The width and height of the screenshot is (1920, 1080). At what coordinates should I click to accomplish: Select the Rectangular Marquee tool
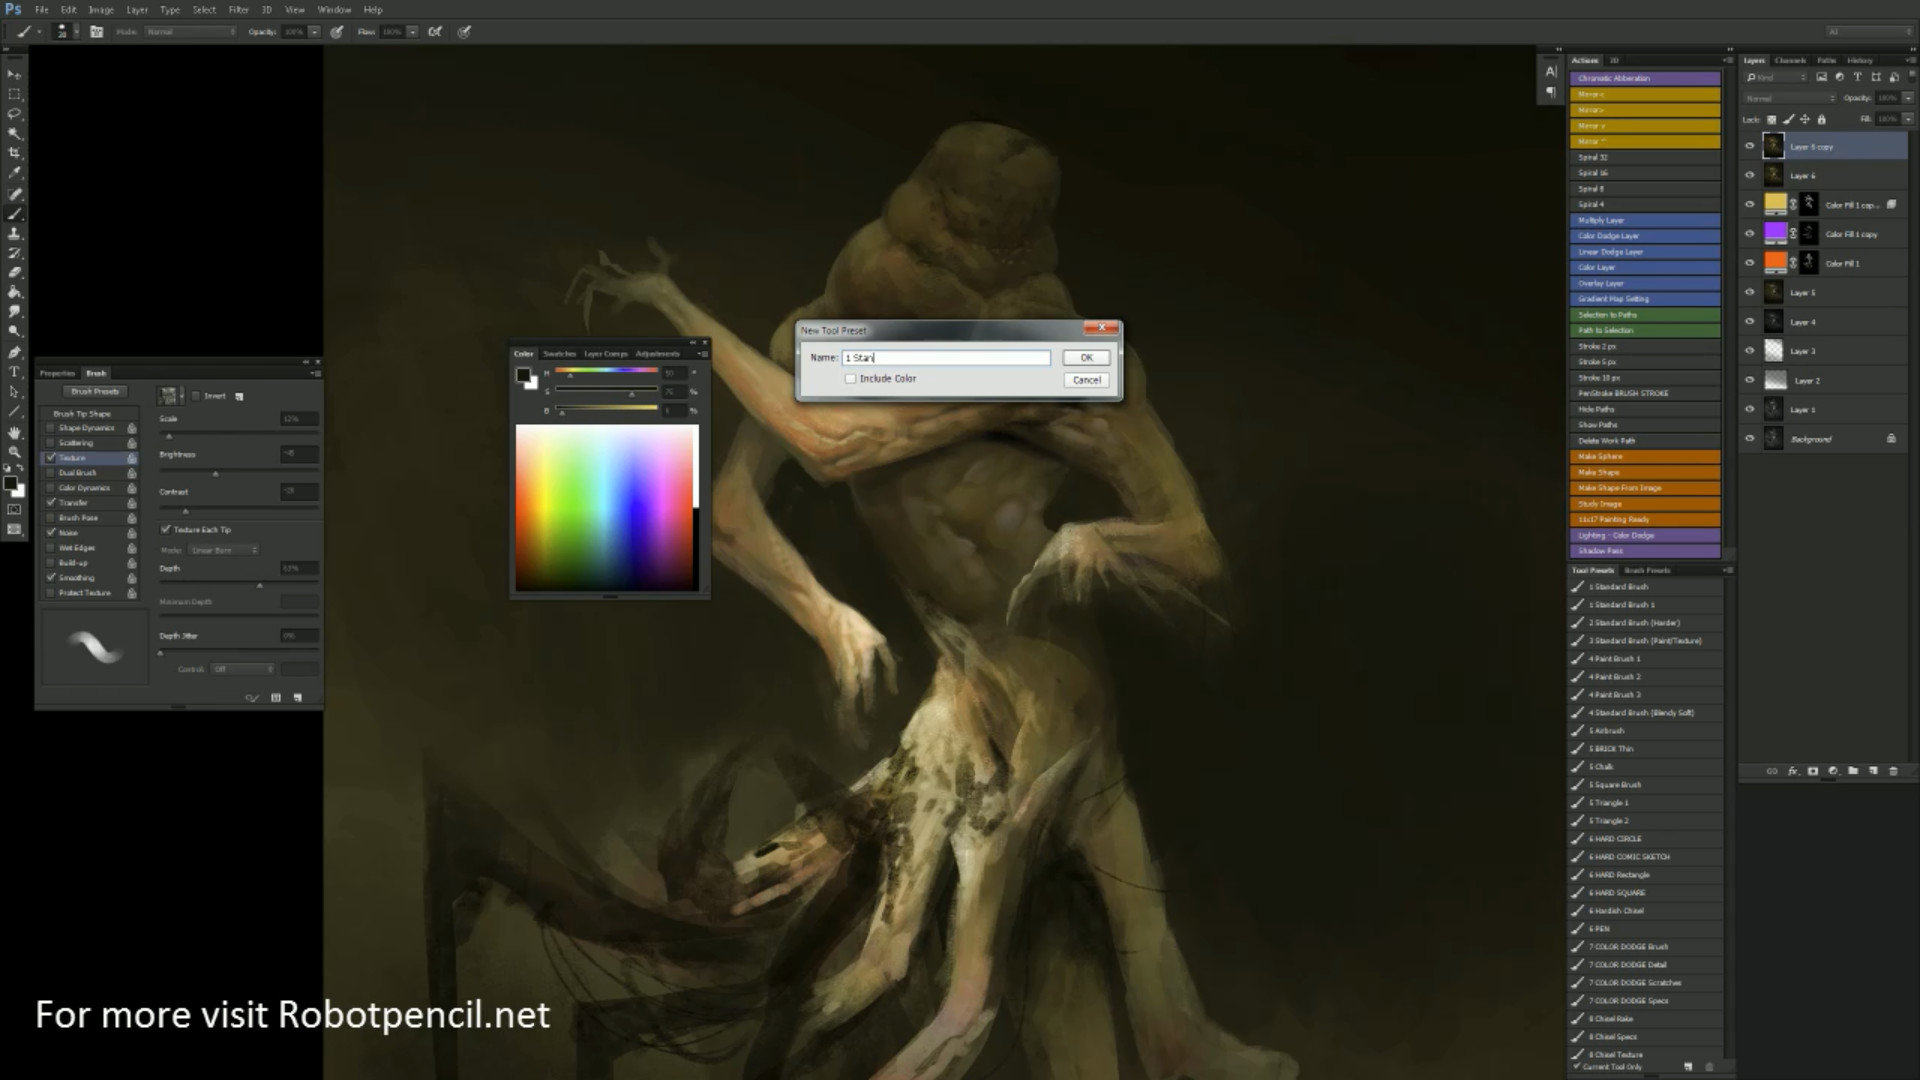point(14,94)
